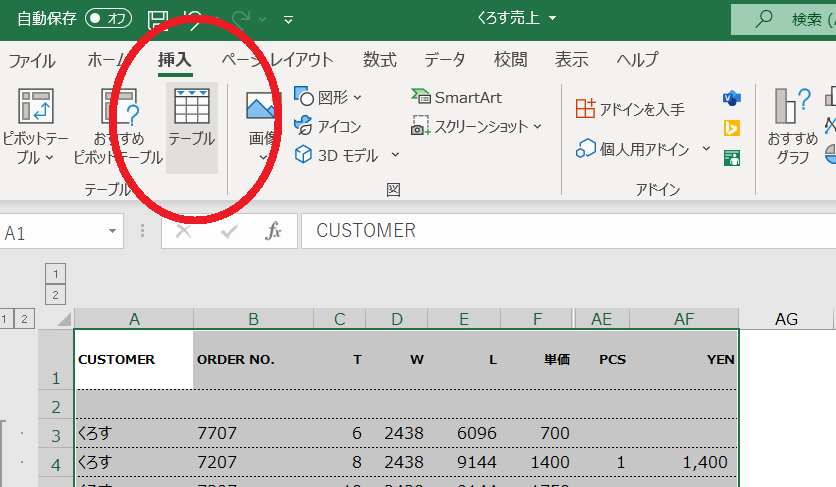Click cell with order number 7707

(253, 433)
